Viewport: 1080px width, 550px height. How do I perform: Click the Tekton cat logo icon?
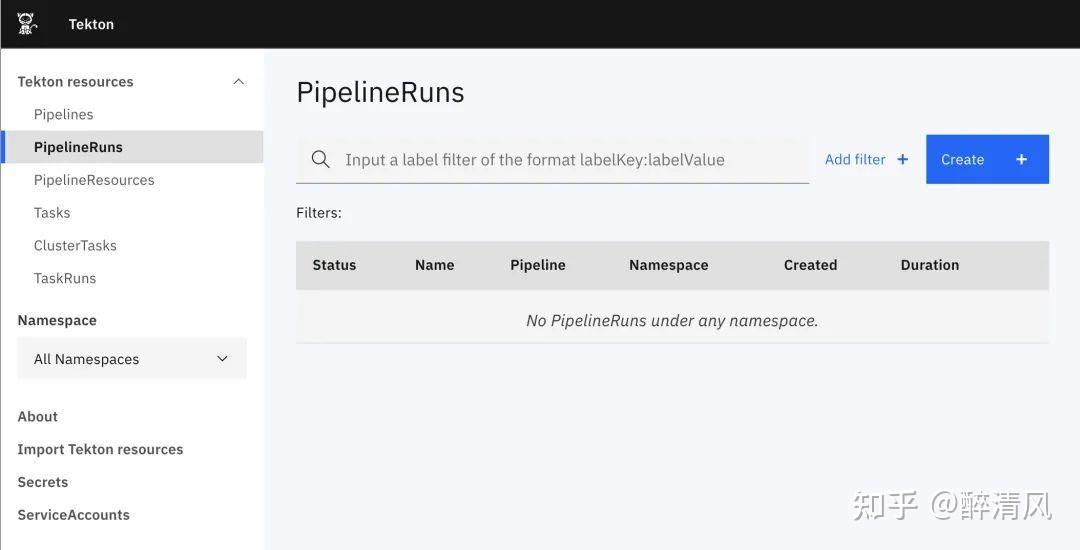point(27,24)
